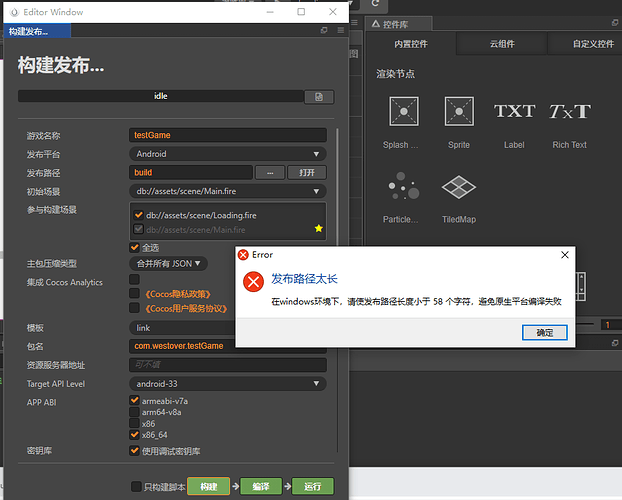Pop out the widget library panel
Viewport: 622px width, 500px height.
pyautogui.click(x=615, y=23)
